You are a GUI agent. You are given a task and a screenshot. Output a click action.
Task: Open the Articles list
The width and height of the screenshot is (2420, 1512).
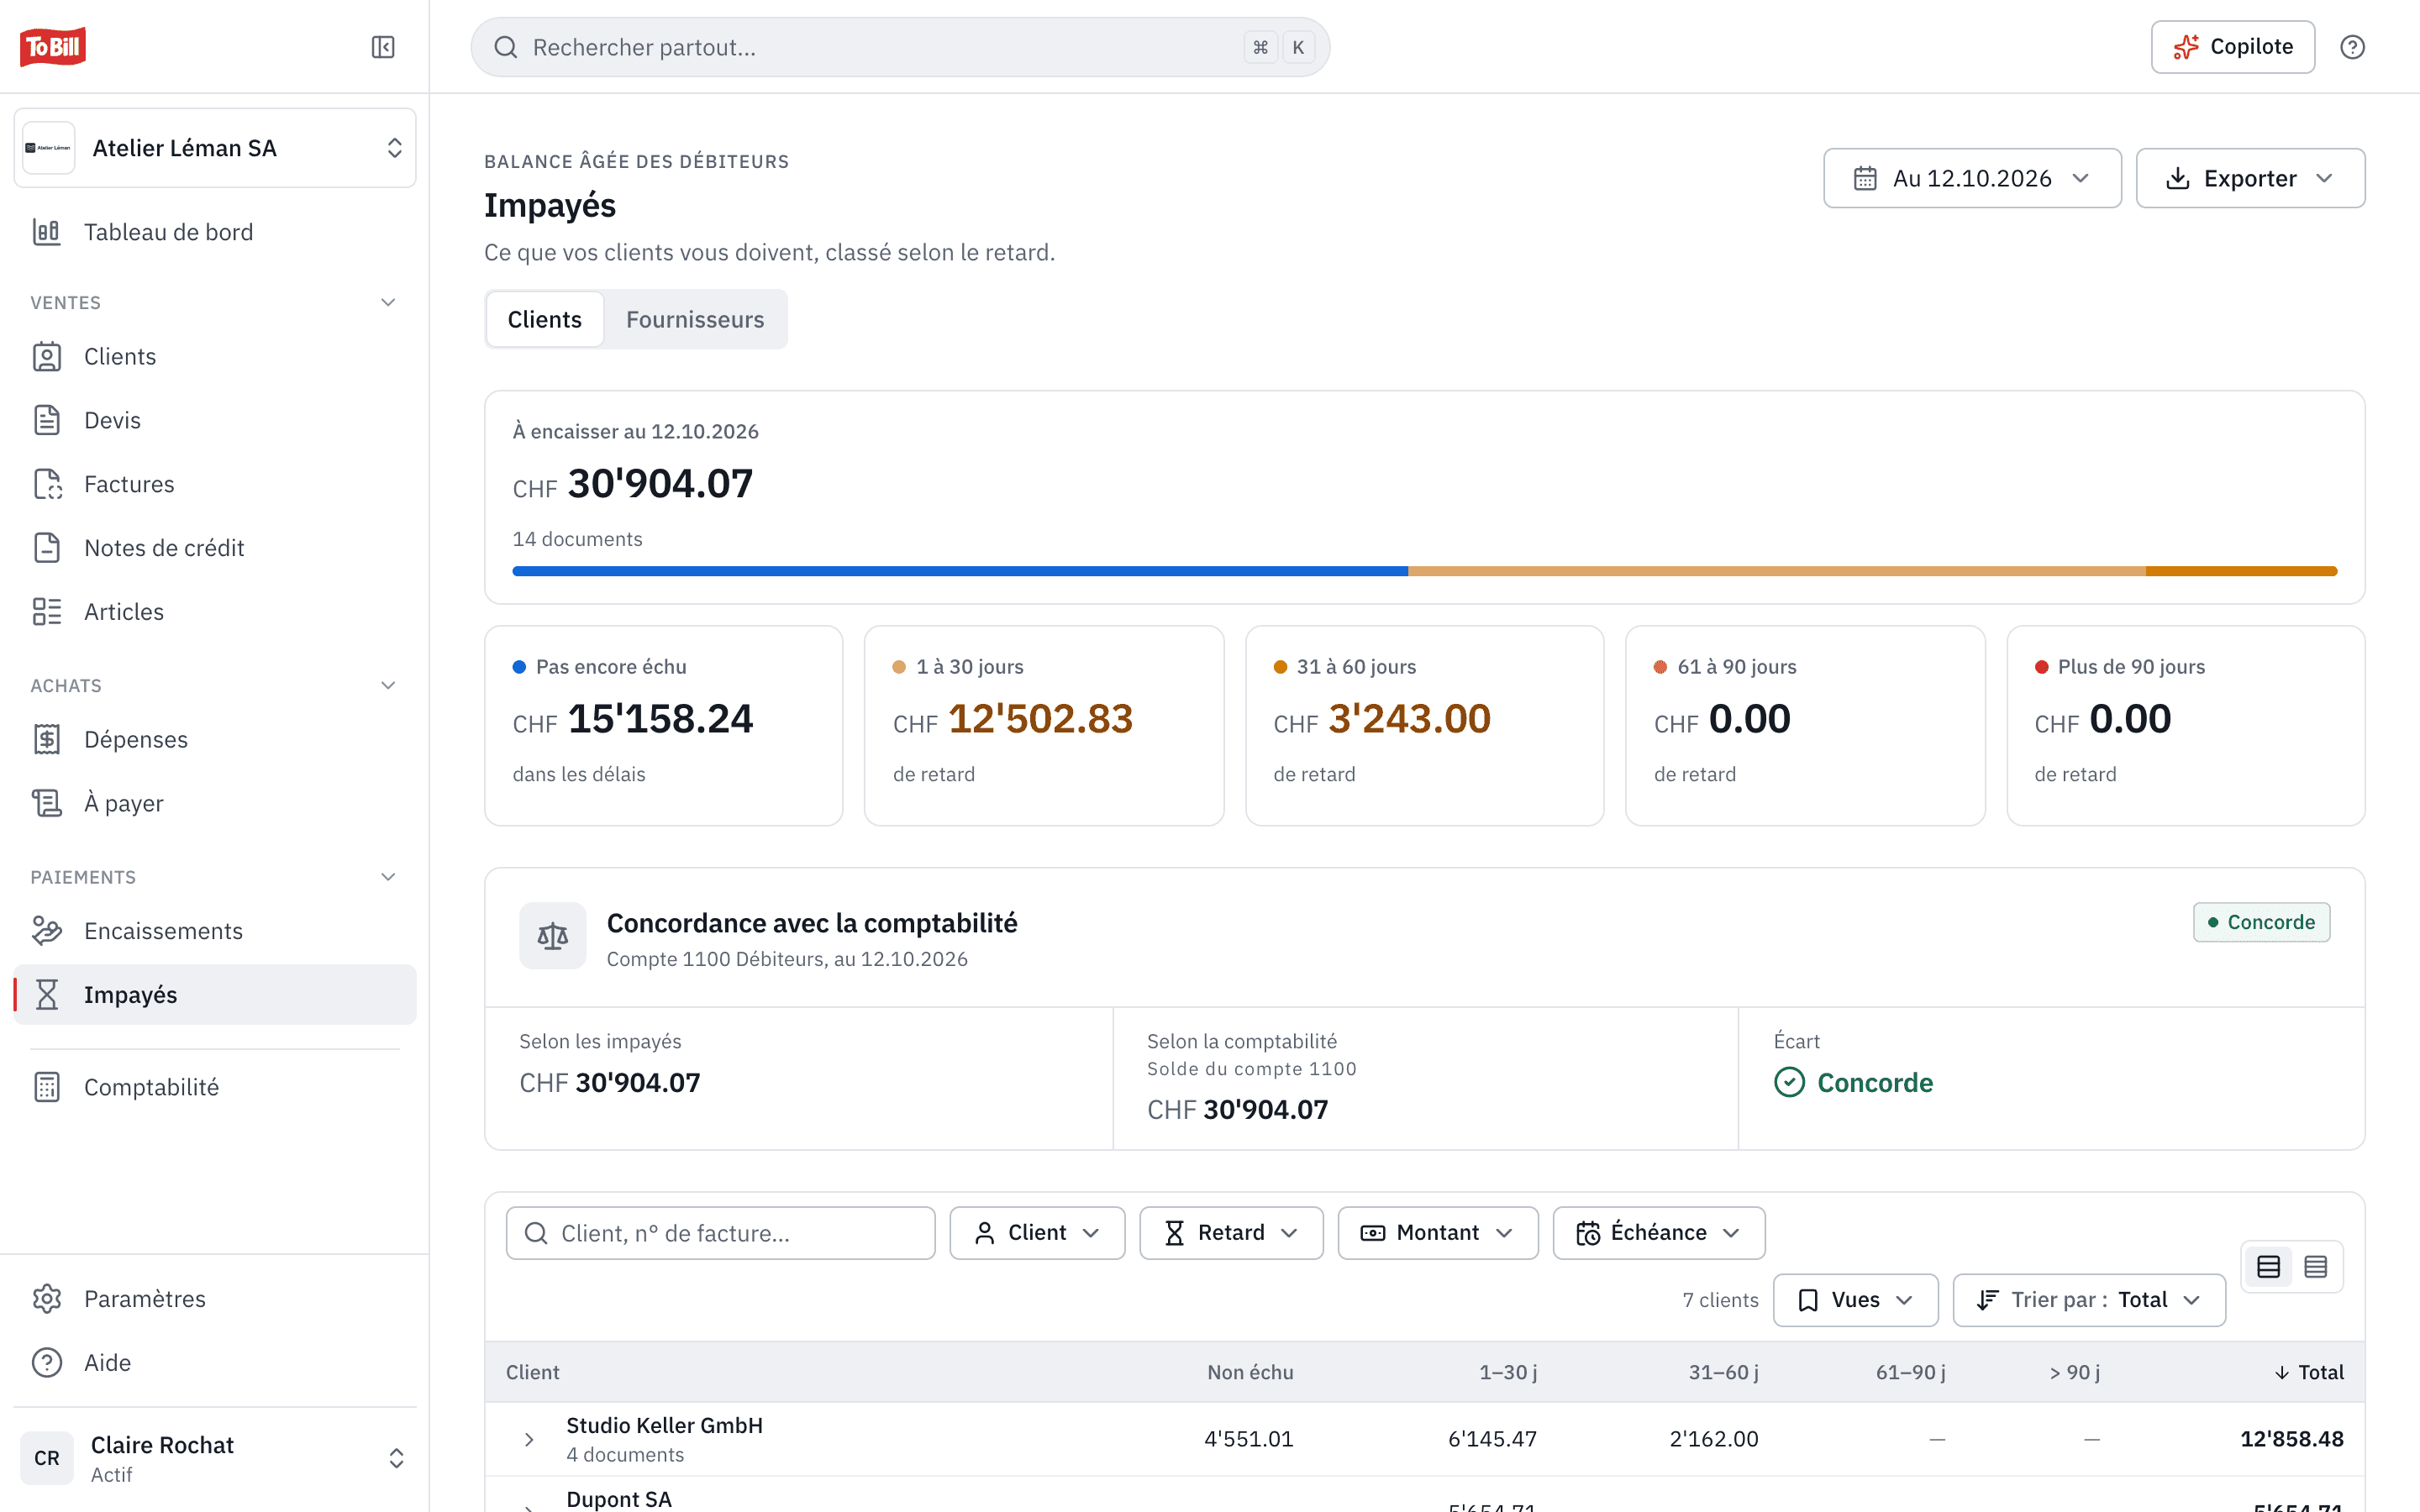(x=215, y=612)
